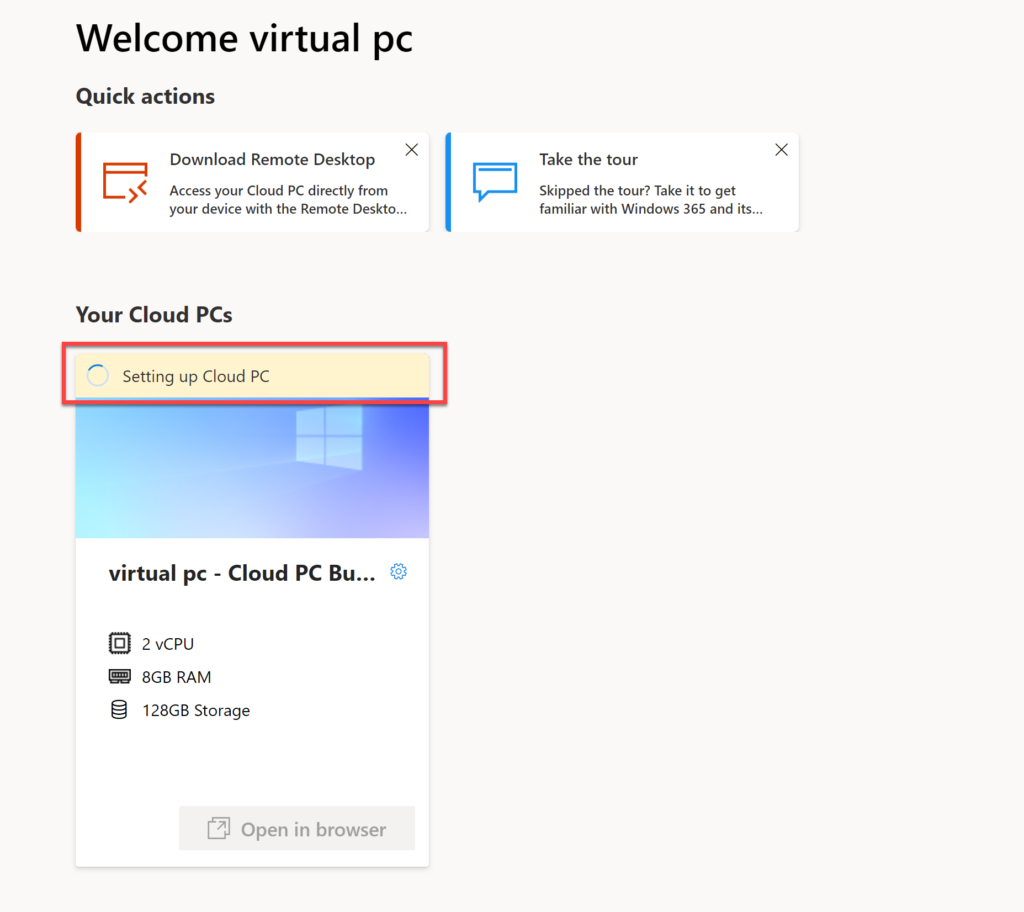Click the Remote Desktop card description text

tap(288, 200)
